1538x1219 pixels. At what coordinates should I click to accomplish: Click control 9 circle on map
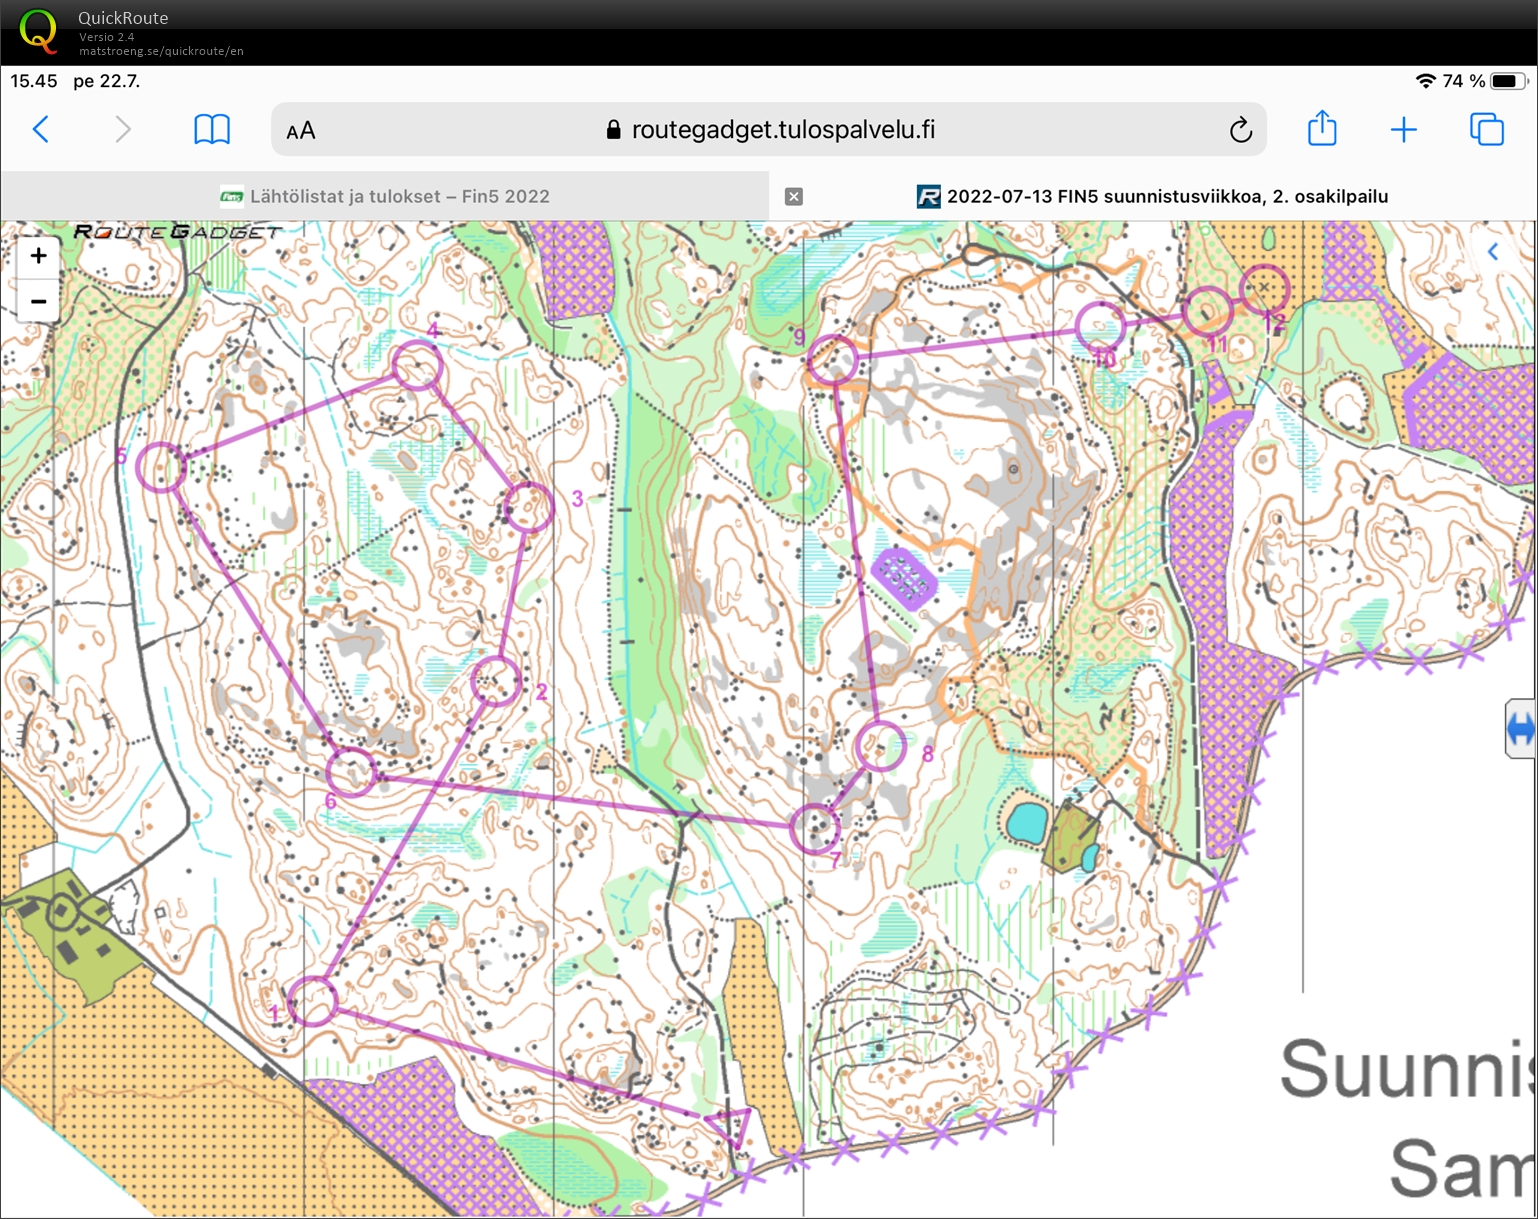coord(832,359)
